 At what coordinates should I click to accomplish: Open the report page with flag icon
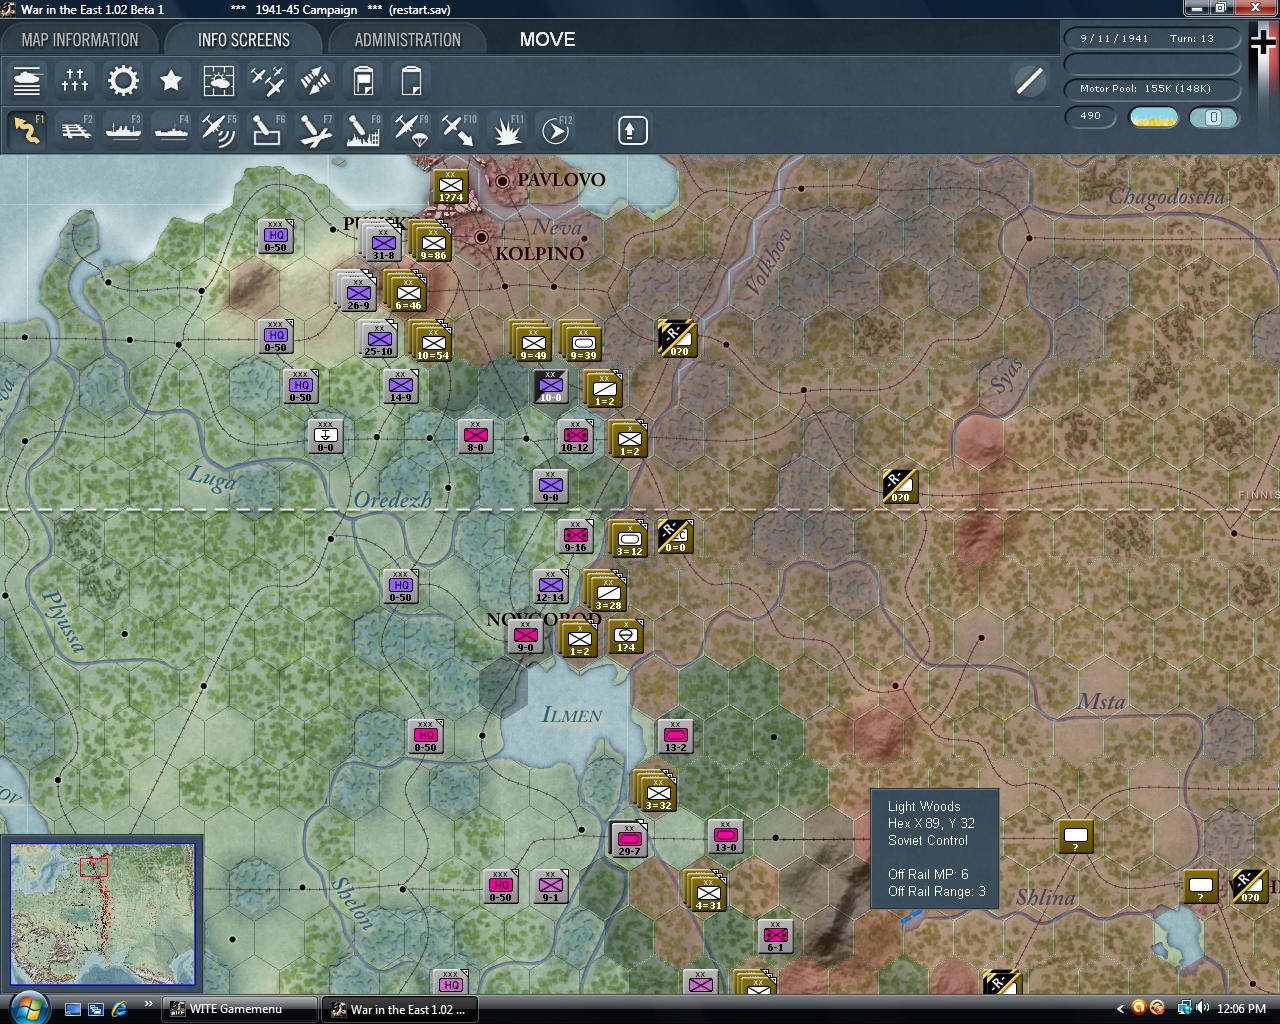363,81
